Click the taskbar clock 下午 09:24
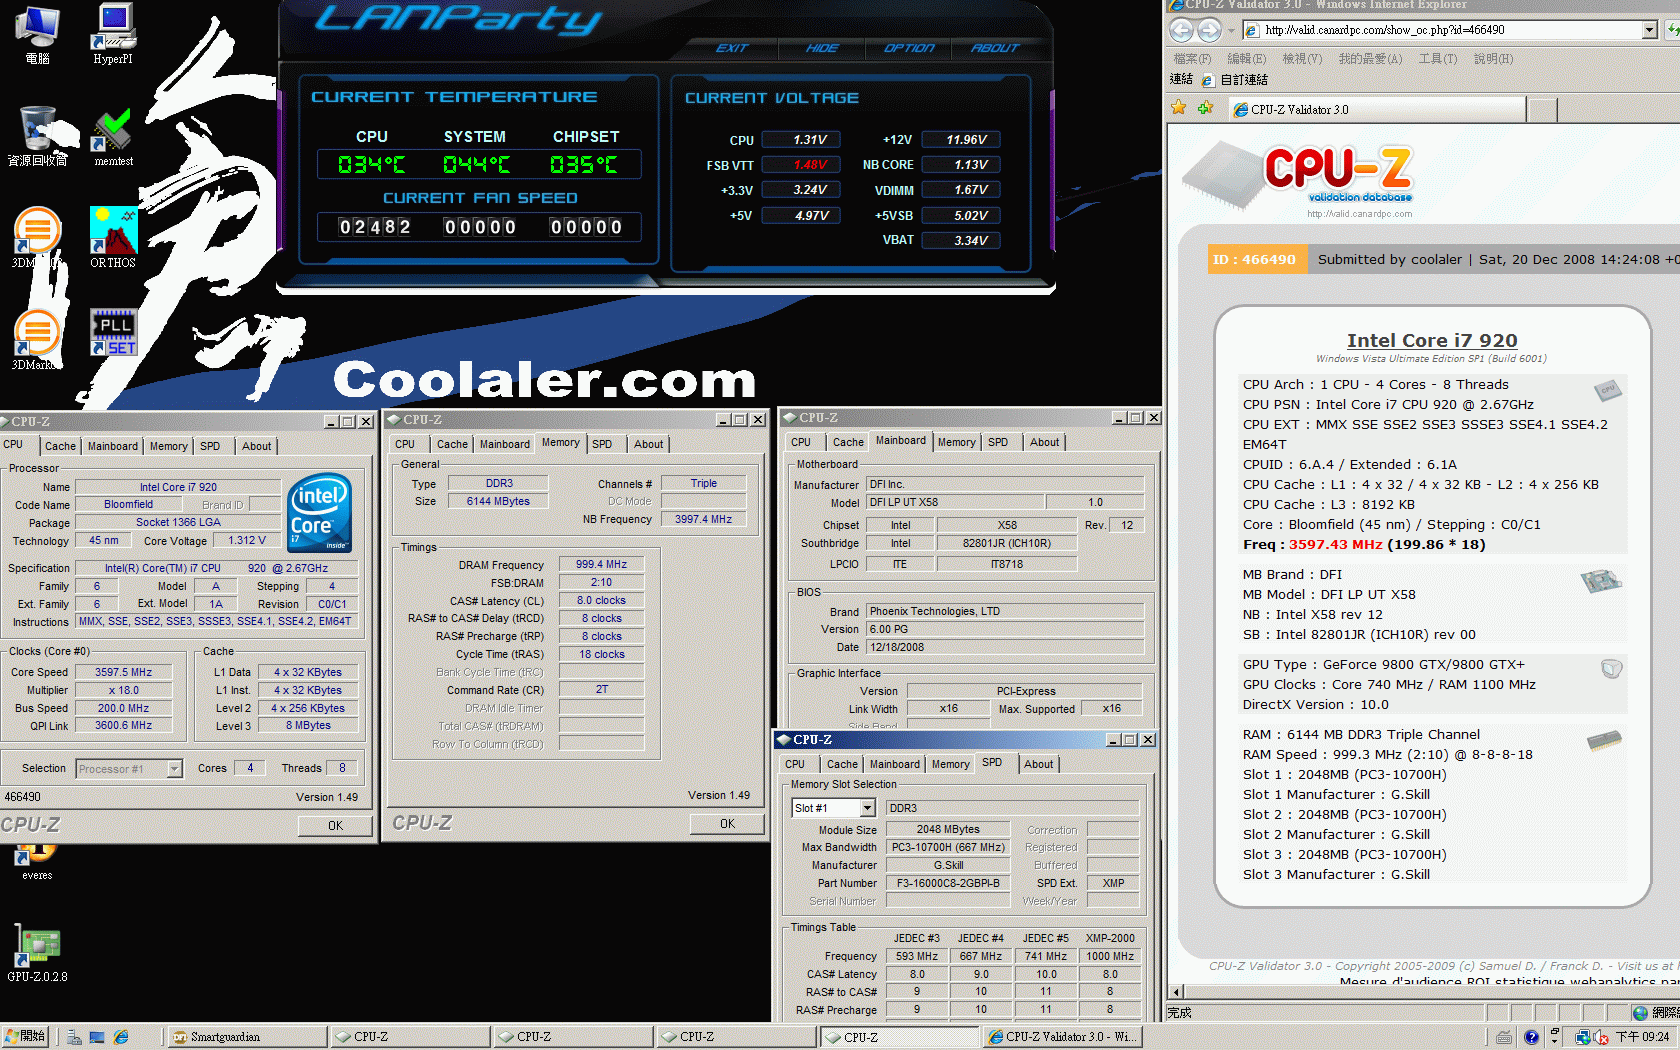Viewport: 1680px width, 1050px height. pyautogui.click(x=1642, y=1037)
